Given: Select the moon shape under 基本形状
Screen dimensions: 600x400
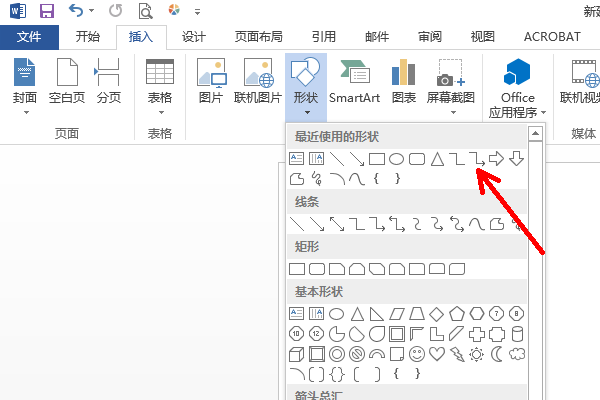Looking at the screenshot, I should pyautogui.click(x=497, y=354).
